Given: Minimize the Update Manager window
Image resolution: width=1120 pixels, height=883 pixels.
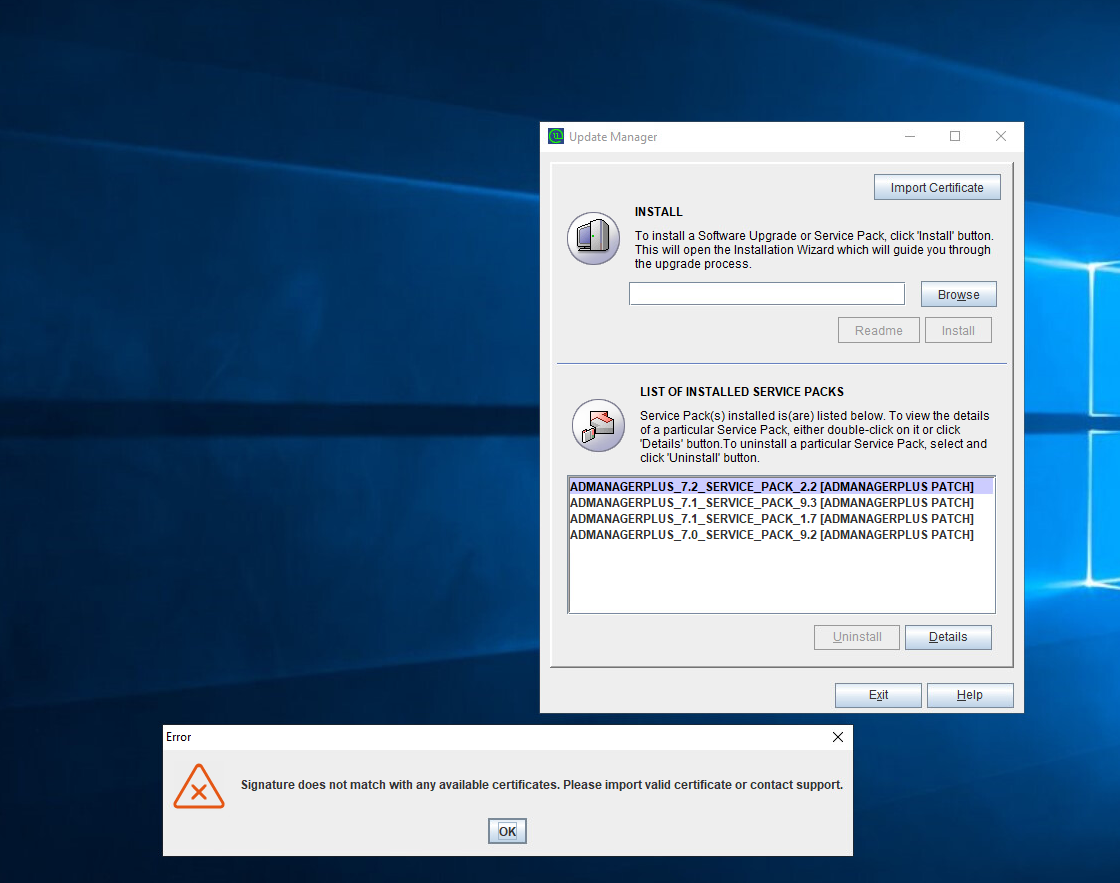Looking at the screenshot, I should (910, 136).
